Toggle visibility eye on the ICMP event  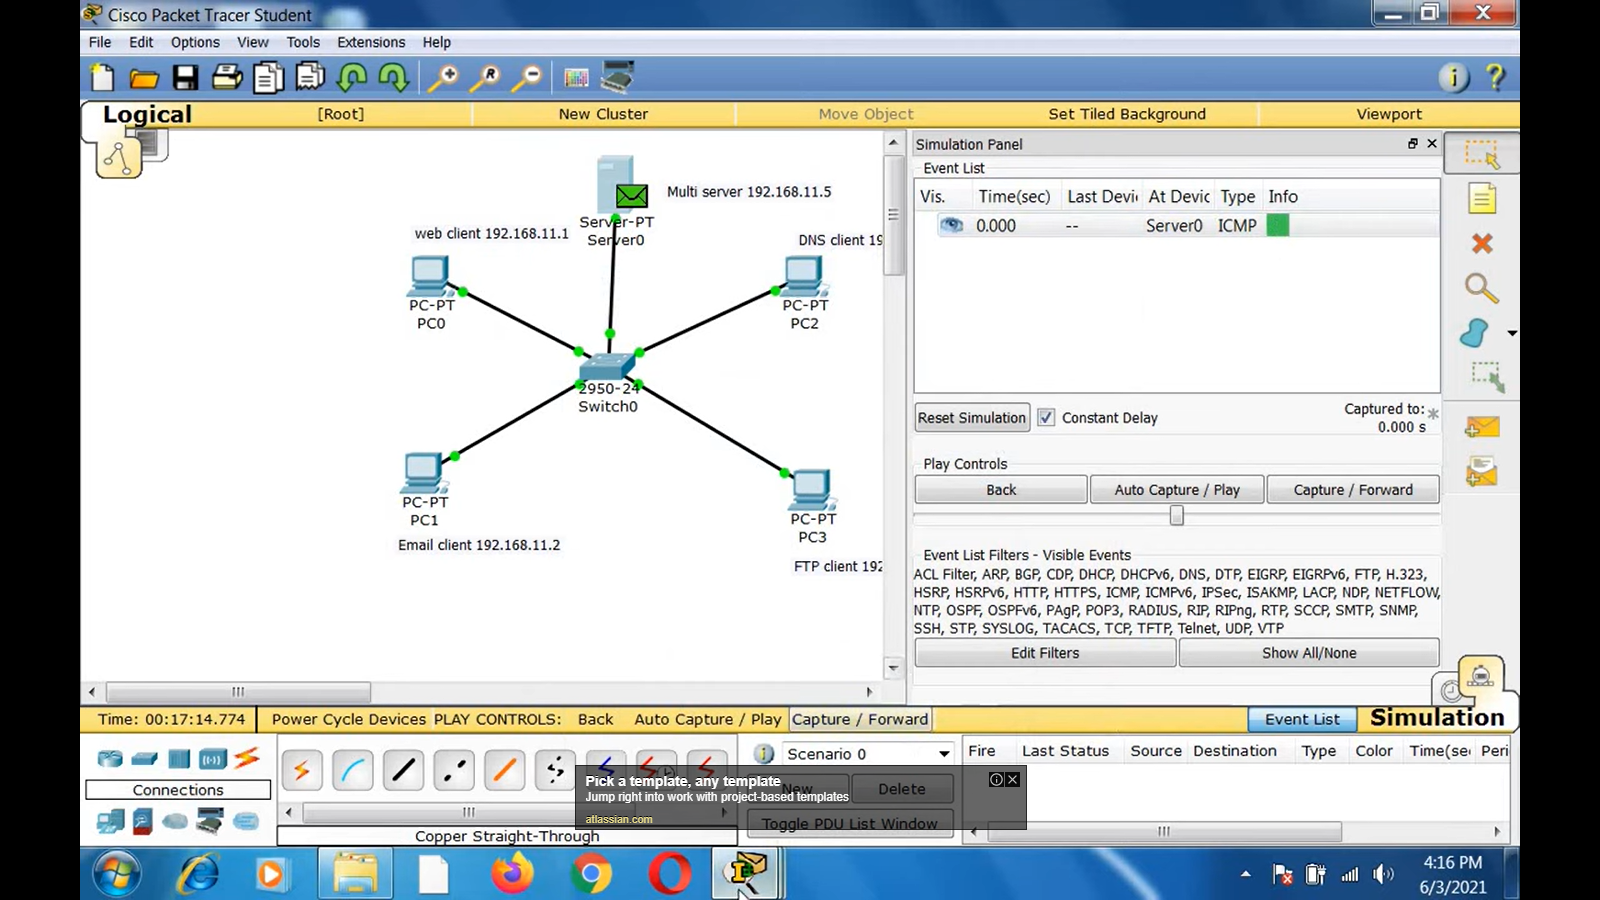pyautogui.click(x=950, y=226)
